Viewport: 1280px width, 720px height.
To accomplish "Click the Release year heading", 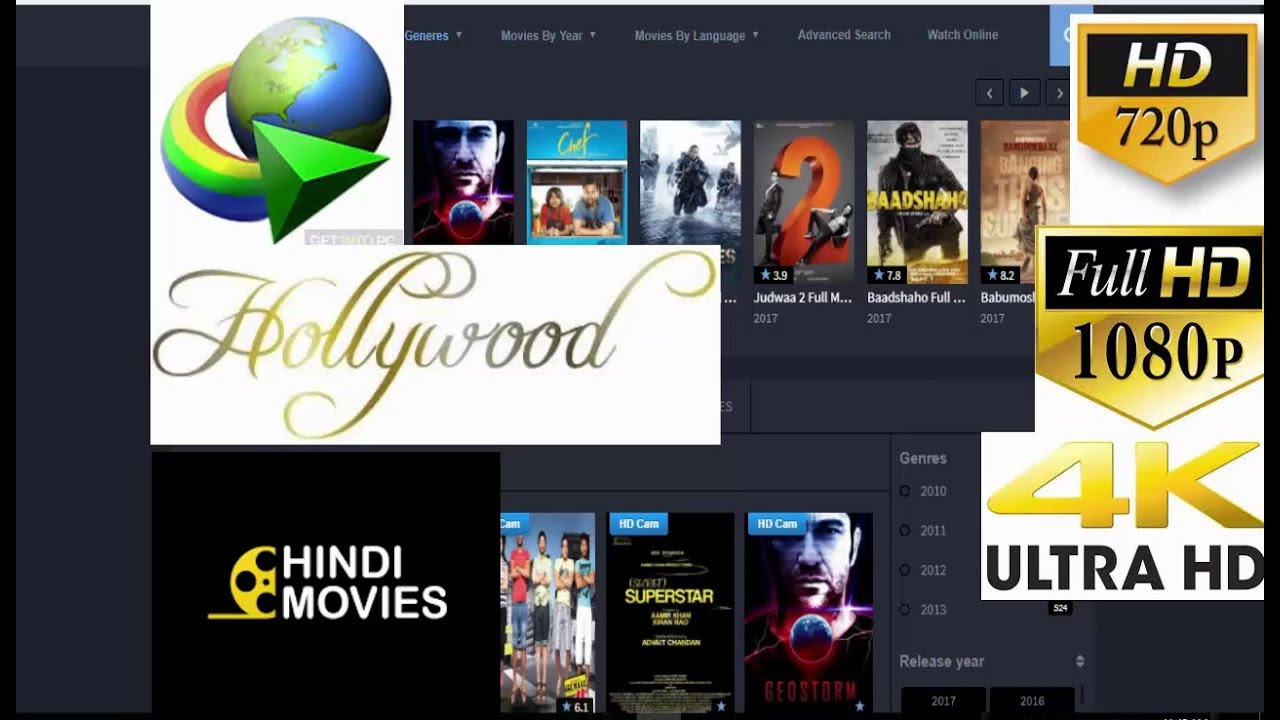I will click(x=941, y=661).
